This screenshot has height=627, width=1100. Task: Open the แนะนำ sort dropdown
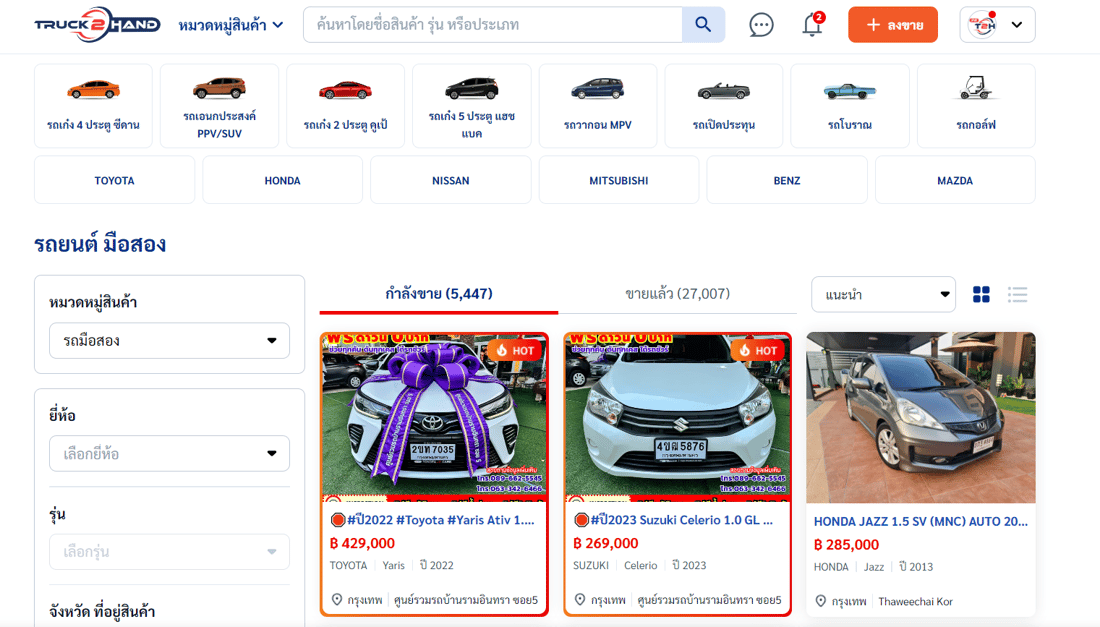883,295
